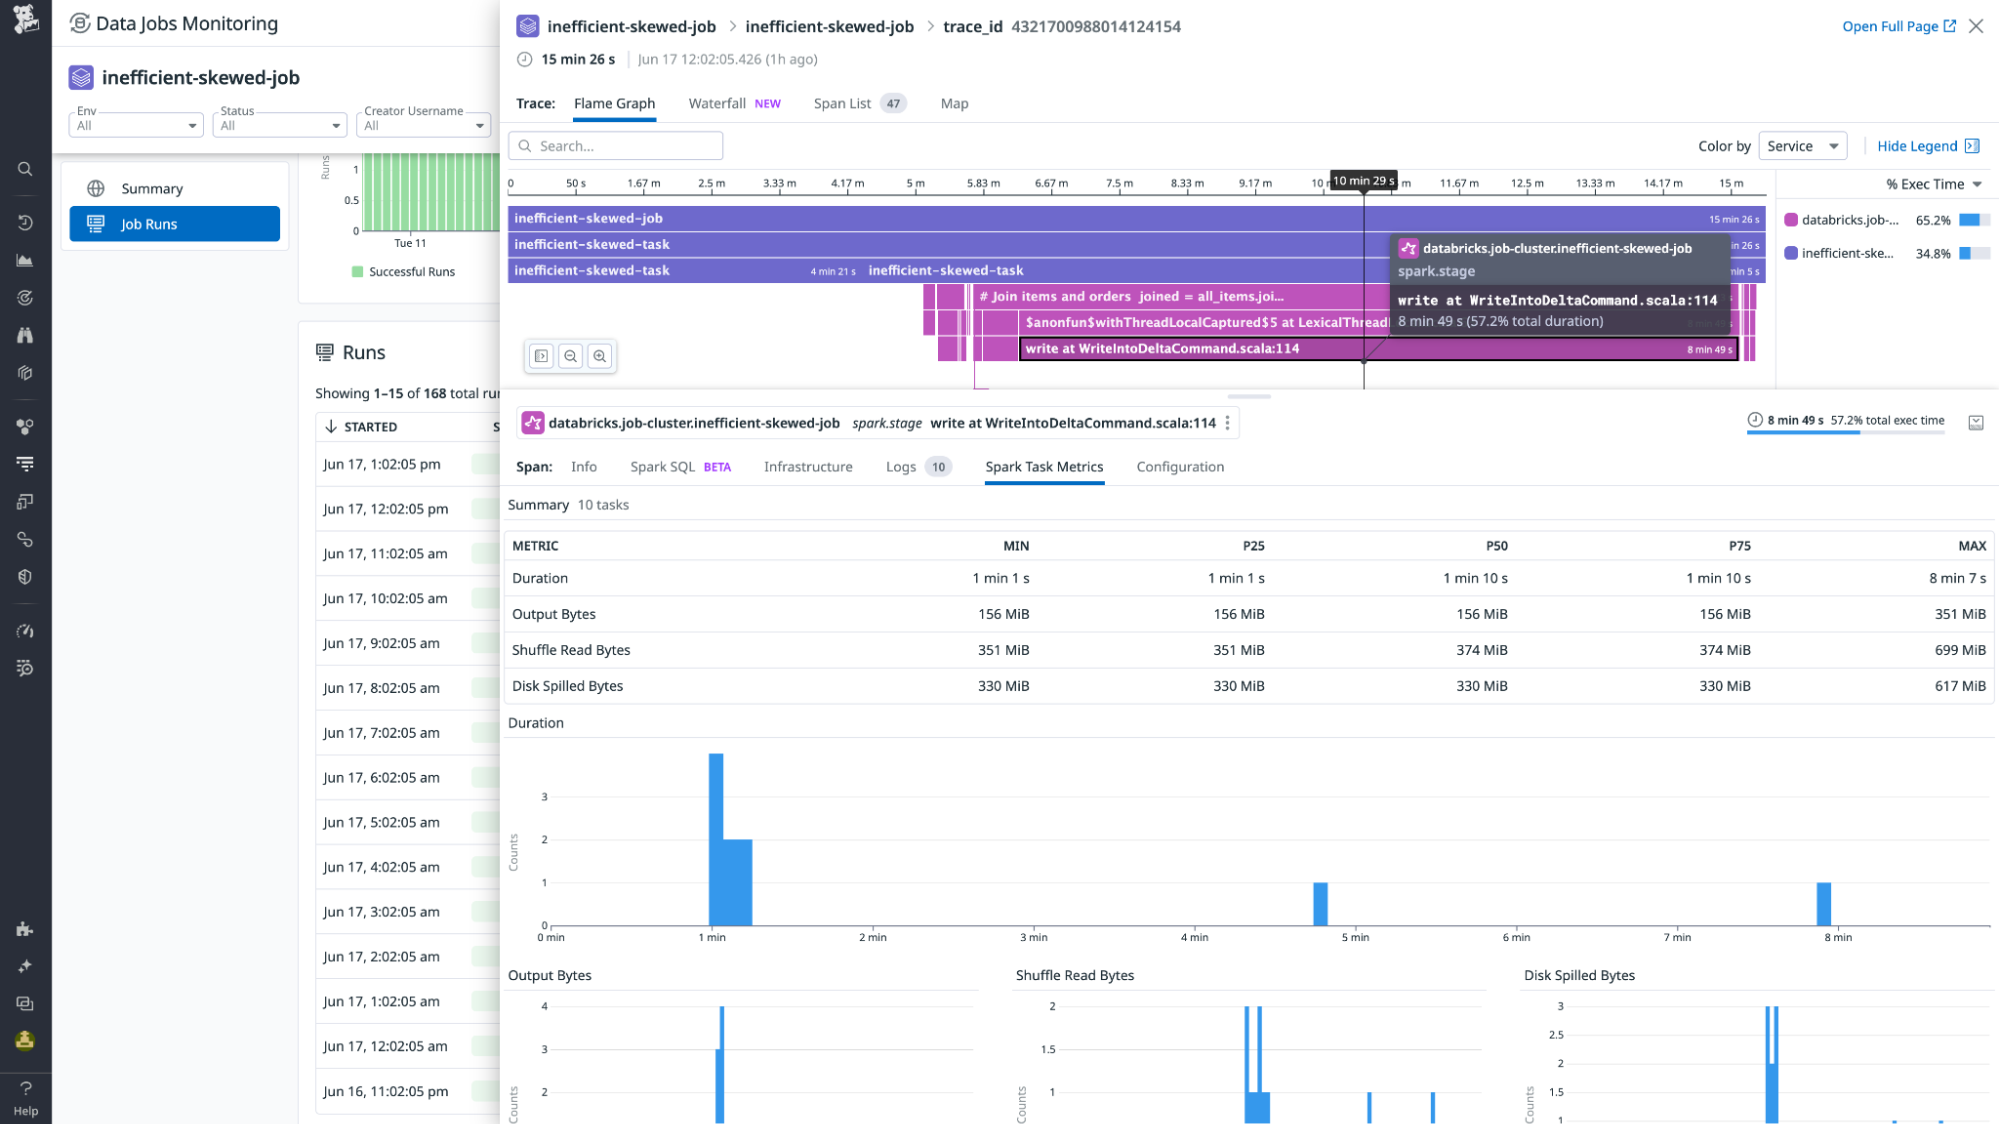The image size is (1999, 1125).
Task: Click inside the flame graph search field
Action: point(615,145)
